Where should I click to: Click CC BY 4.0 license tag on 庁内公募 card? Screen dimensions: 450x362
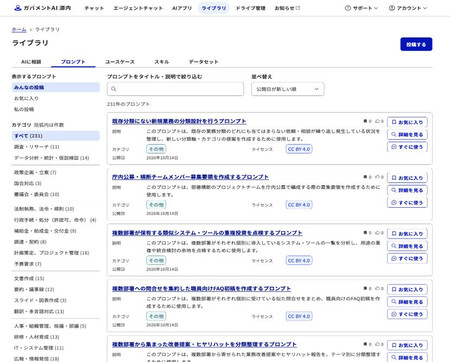pos(299,205)
